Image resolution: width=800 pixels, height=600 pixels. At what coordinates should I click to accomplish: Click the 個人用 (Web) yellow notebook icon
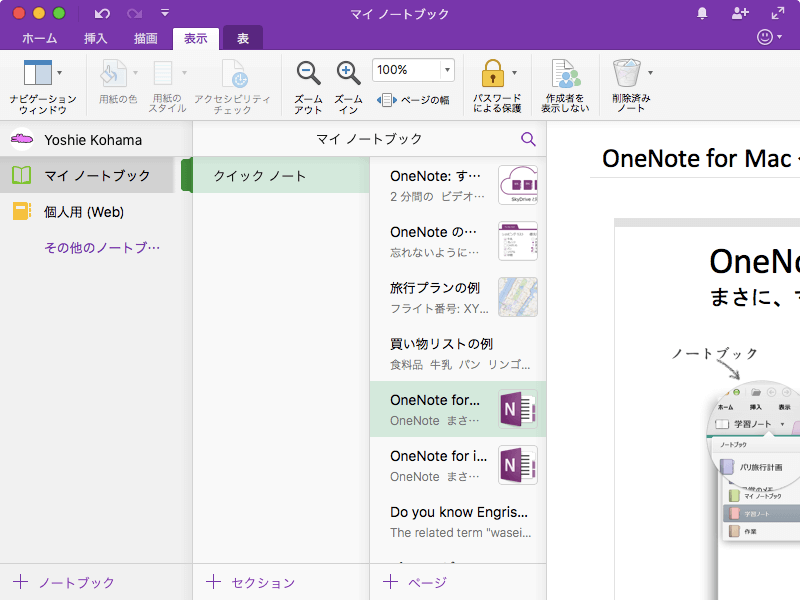coord(21,211)
